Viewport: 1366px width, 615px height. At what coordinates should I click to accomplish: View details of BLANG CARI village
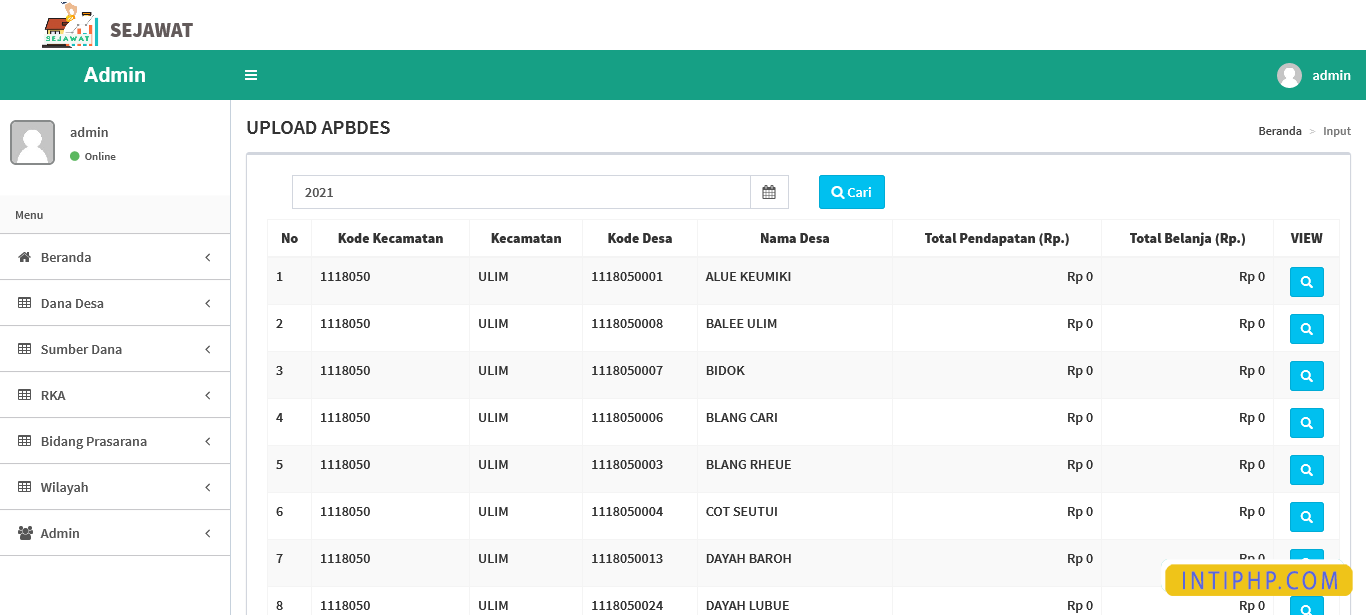coord(1306,423)
